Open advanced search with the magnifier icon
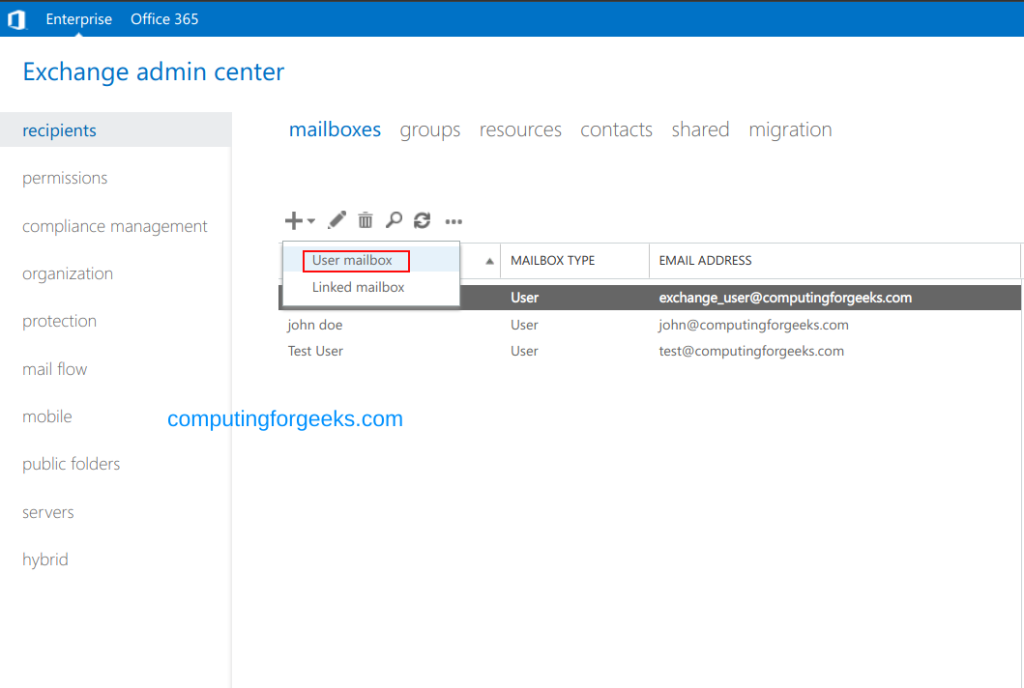This screenshot has width=1024, height=688. (x=394, y=220)
